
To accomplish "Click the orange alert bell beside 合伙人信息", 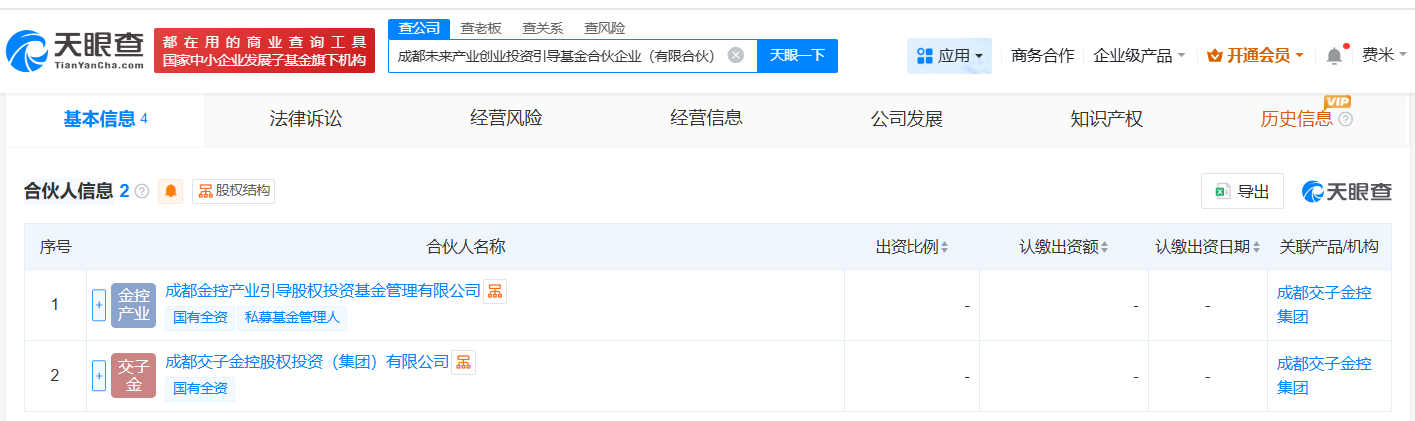I will click(x=171, y=191).
